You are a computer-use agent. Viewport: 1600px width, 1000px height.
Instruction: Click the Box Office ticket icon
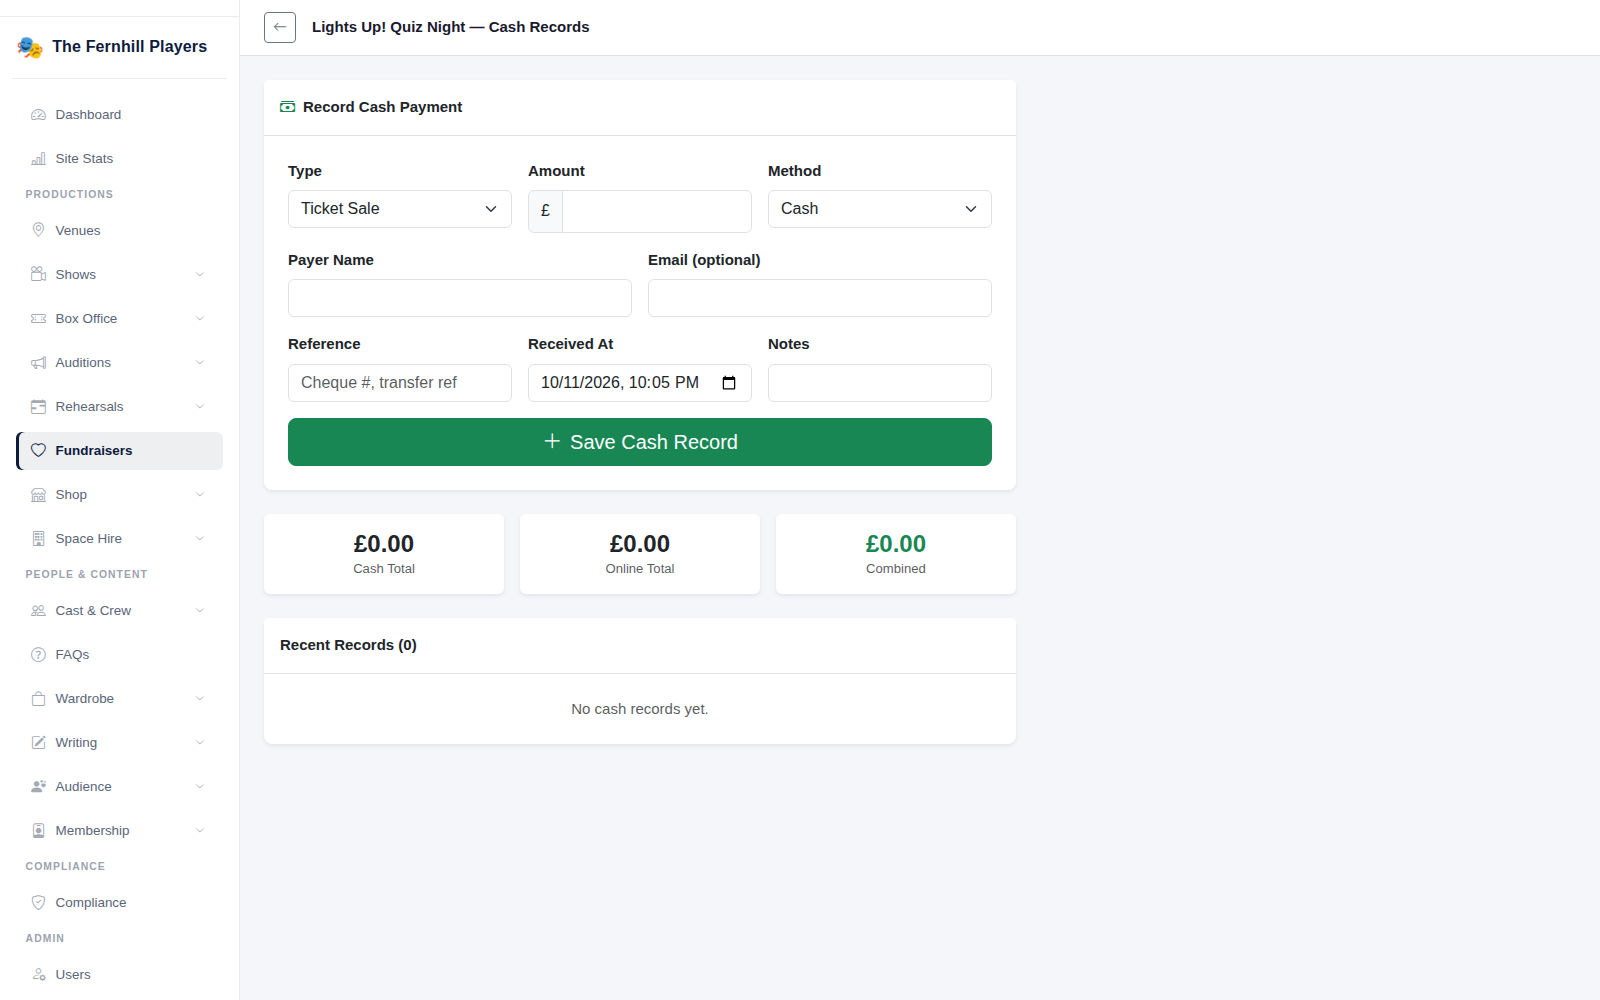click(38, 319)
